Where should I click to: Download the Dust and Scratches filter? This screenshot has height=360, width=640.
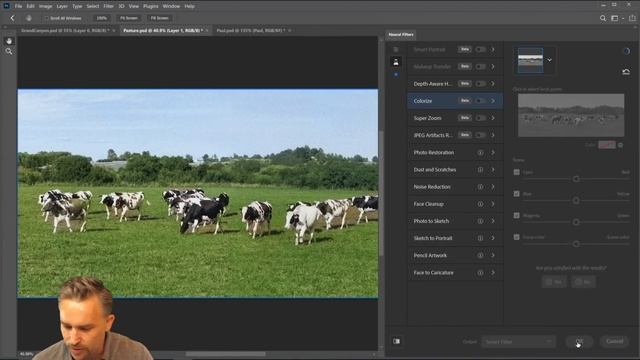480,170
